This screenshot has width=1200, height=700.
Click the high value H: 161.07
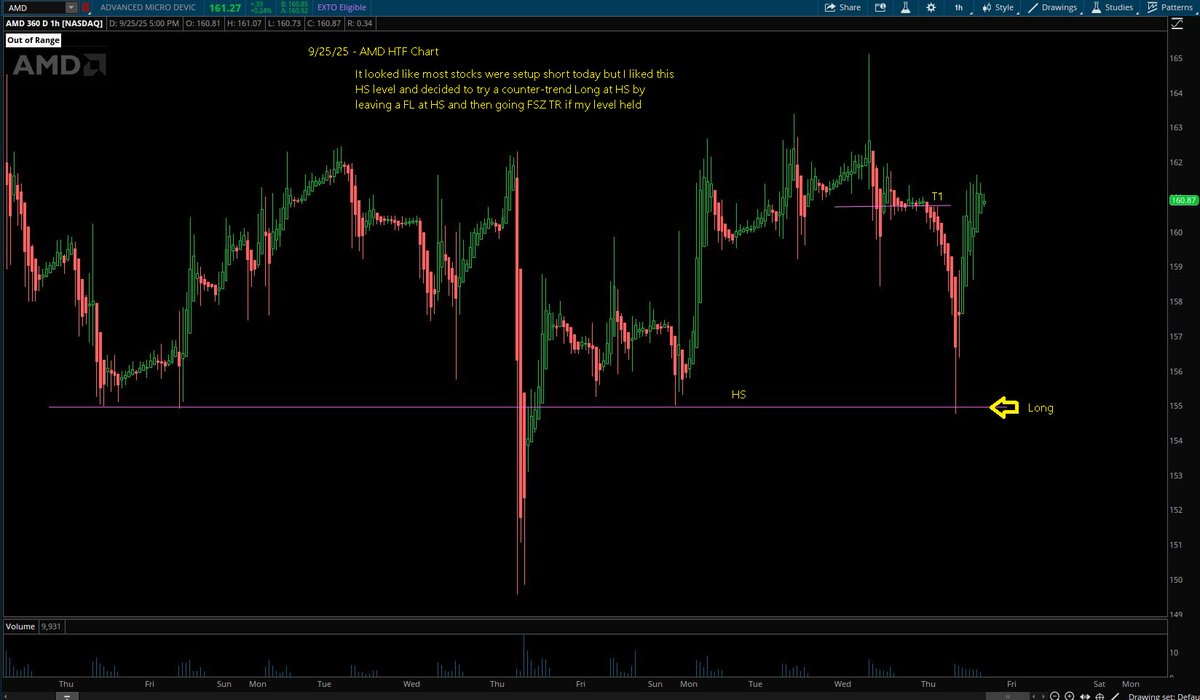click(244, 23)
